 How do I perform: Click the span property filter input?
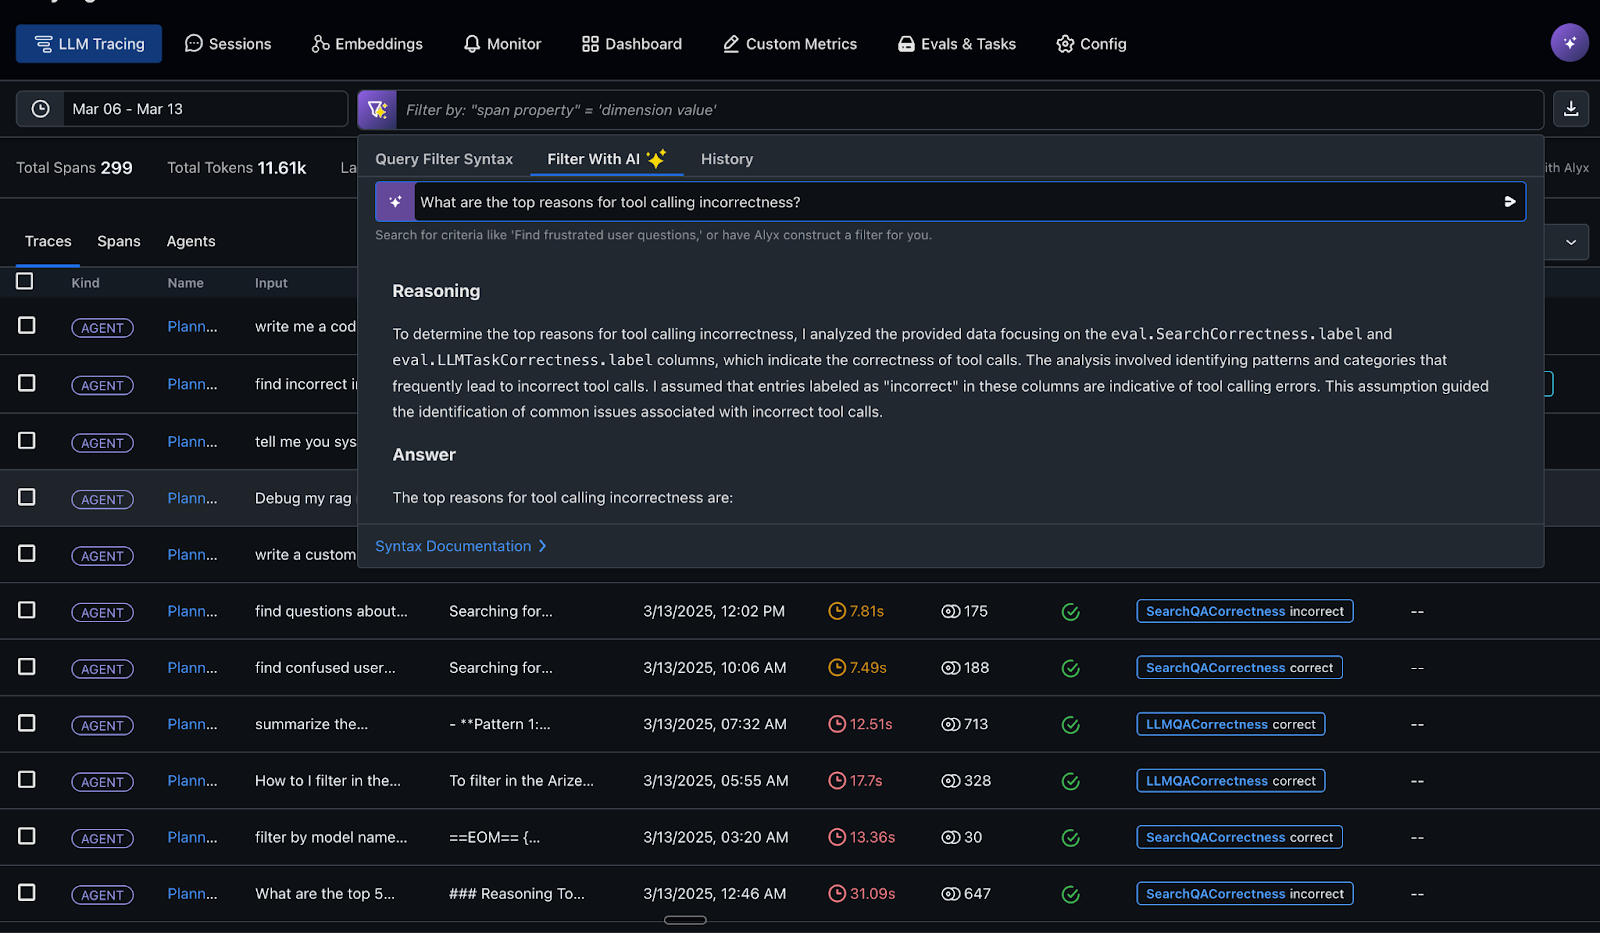point(969,110)
